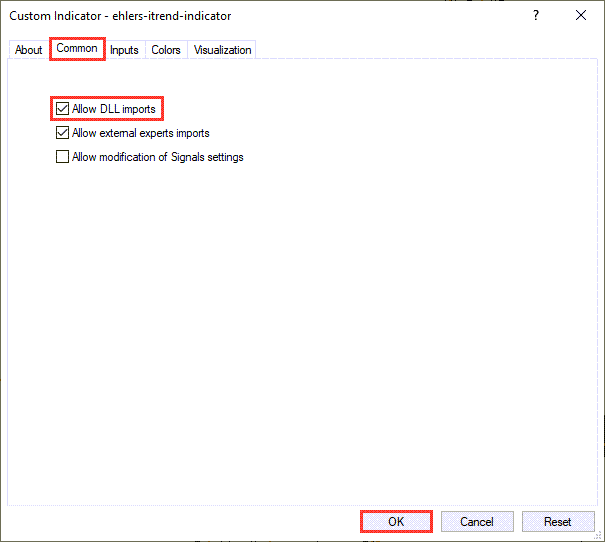
Task: Close the Custom Indicator dialog
Action: pos(581,15)
